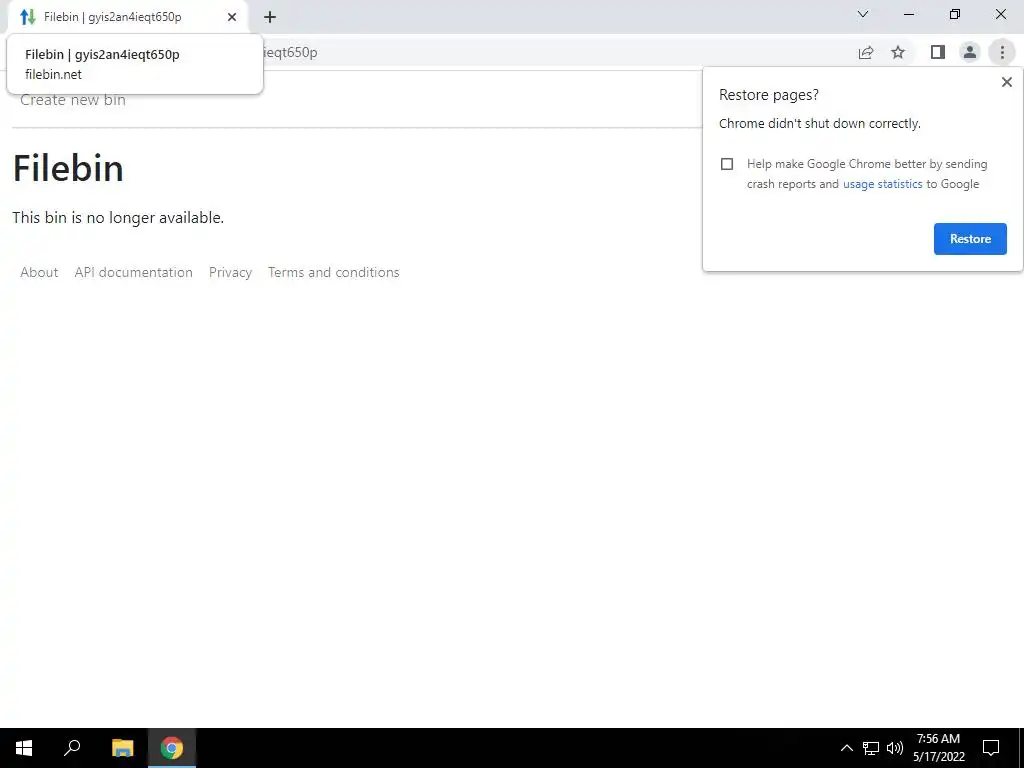Open Terms and conditions link
Screen dimensions: 1024x768
coord(333,272)
